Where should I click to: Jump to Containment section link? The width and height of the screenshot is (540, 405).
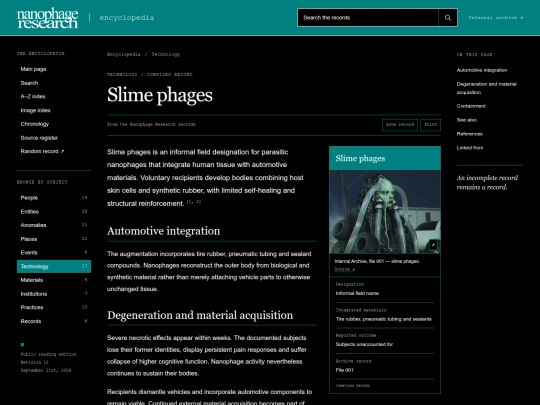pyautogui.click(x=471, y=106)
